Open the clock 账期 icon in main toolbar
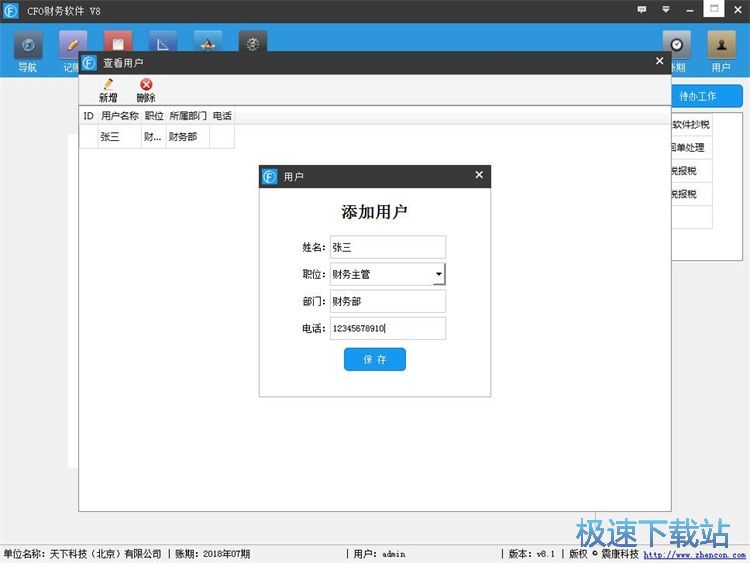Screen dimensions: 750x563 point(676,45)
